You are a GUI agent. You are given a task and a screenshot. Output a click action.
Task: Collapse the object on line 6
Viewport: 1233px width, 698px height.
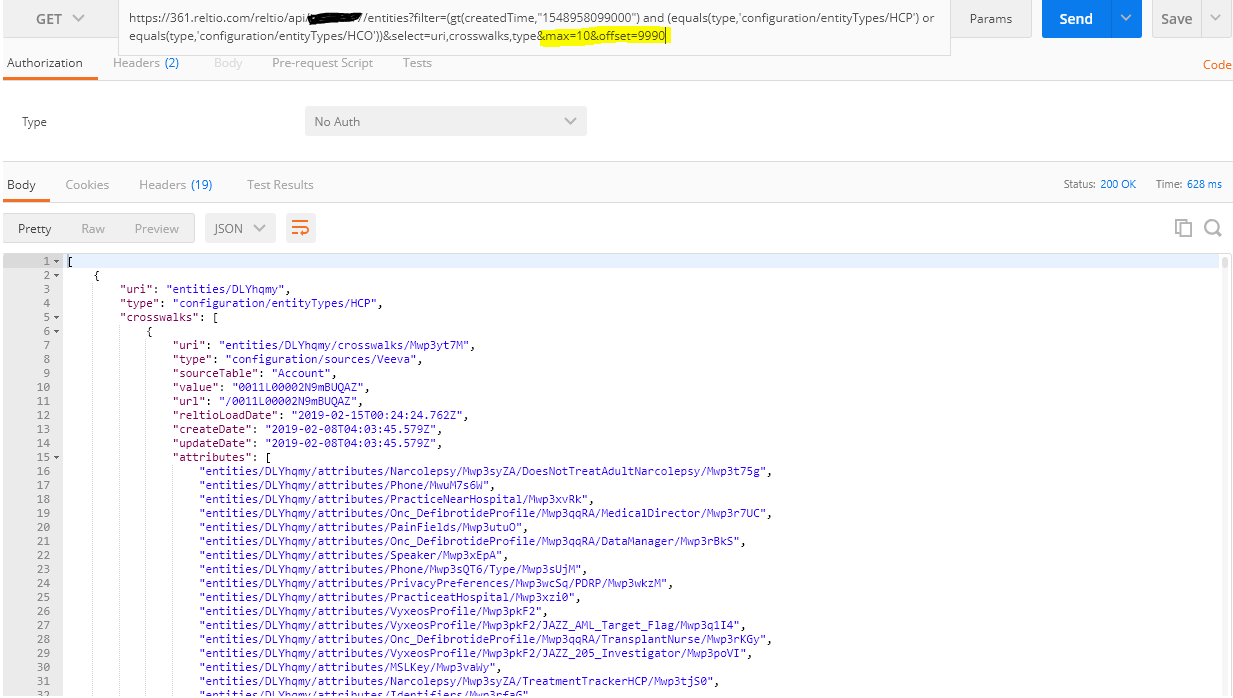[x=56, y=331]
